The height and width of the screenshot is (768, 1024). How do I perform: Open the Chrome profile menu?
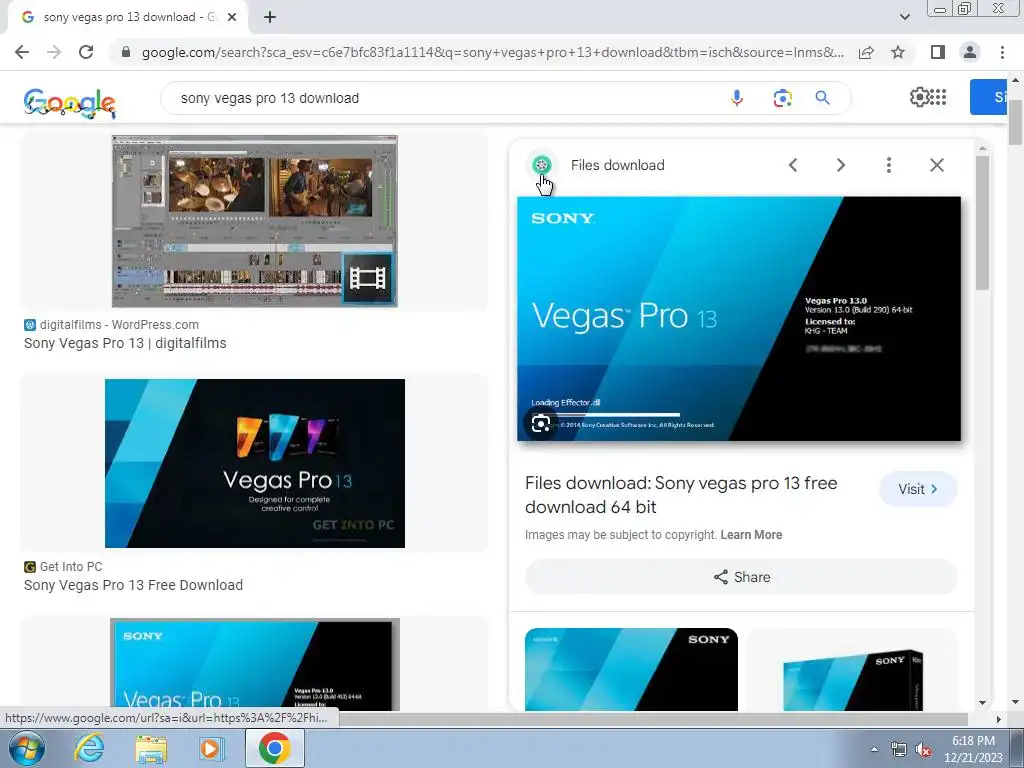pos(970,52)
